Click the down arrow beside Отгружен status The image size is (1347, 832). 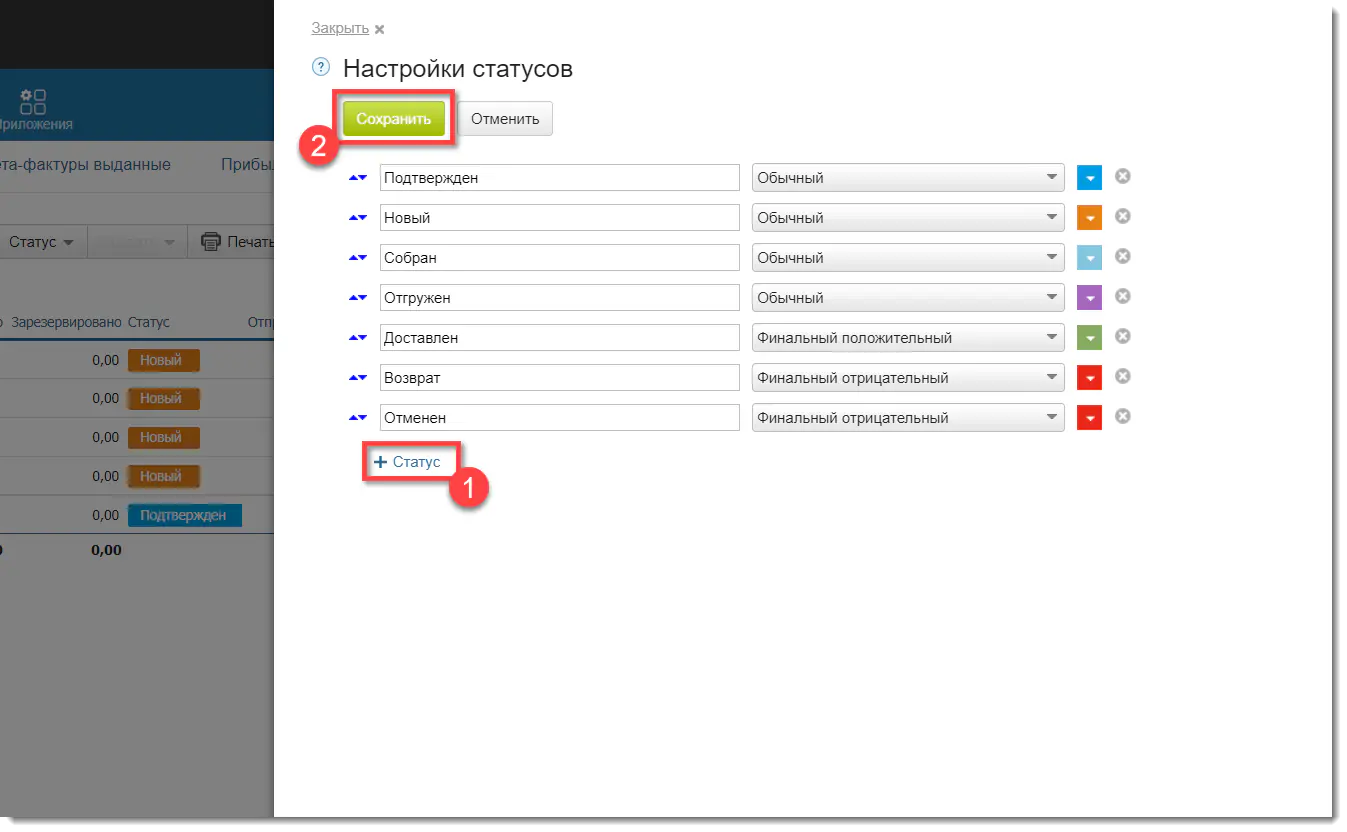click(x=362, y=298)
